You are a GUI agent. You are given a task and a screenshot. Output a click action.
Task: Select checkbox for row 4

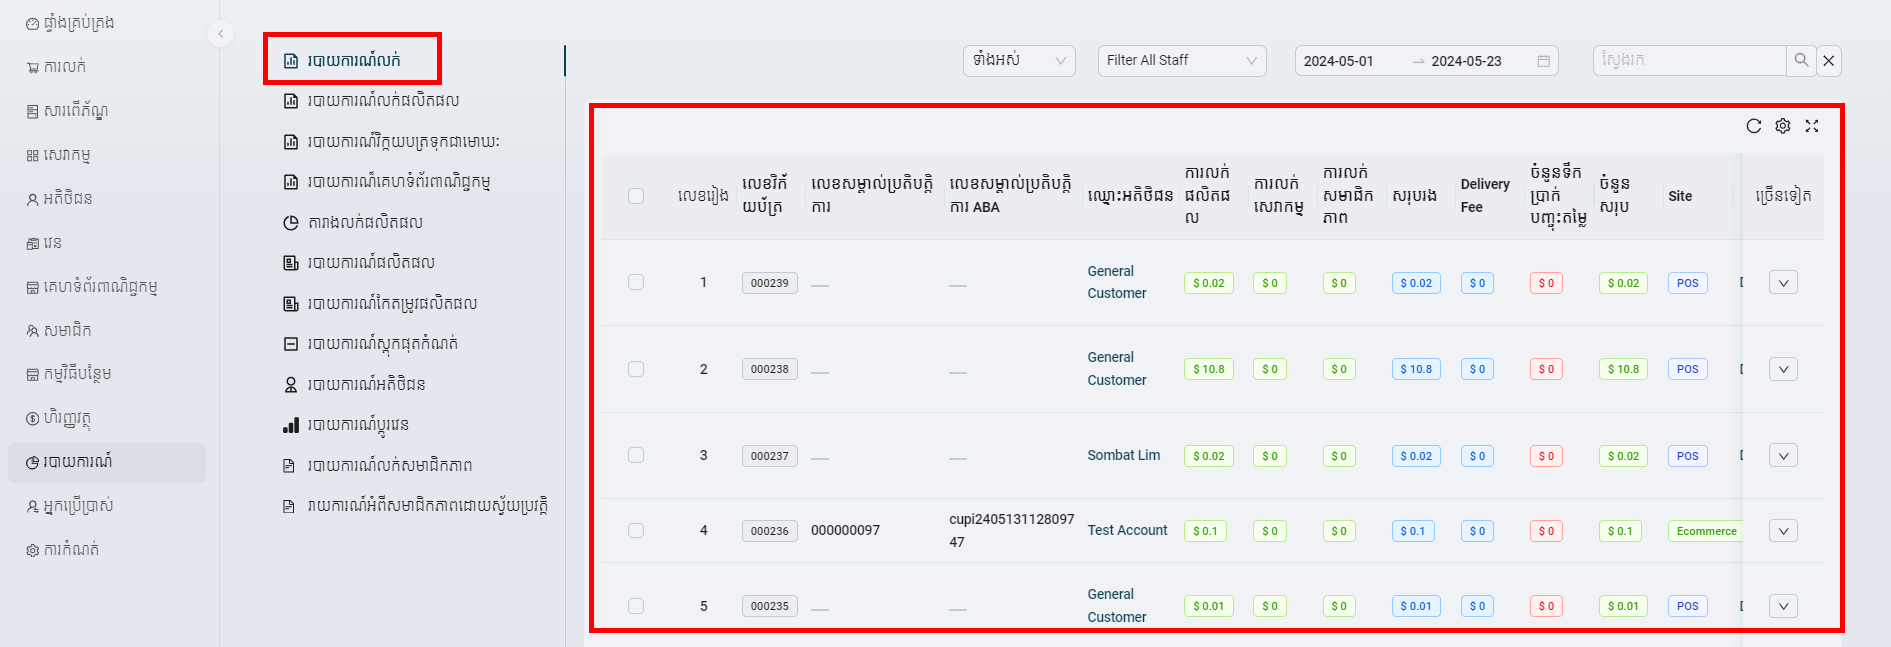(636, 530)
